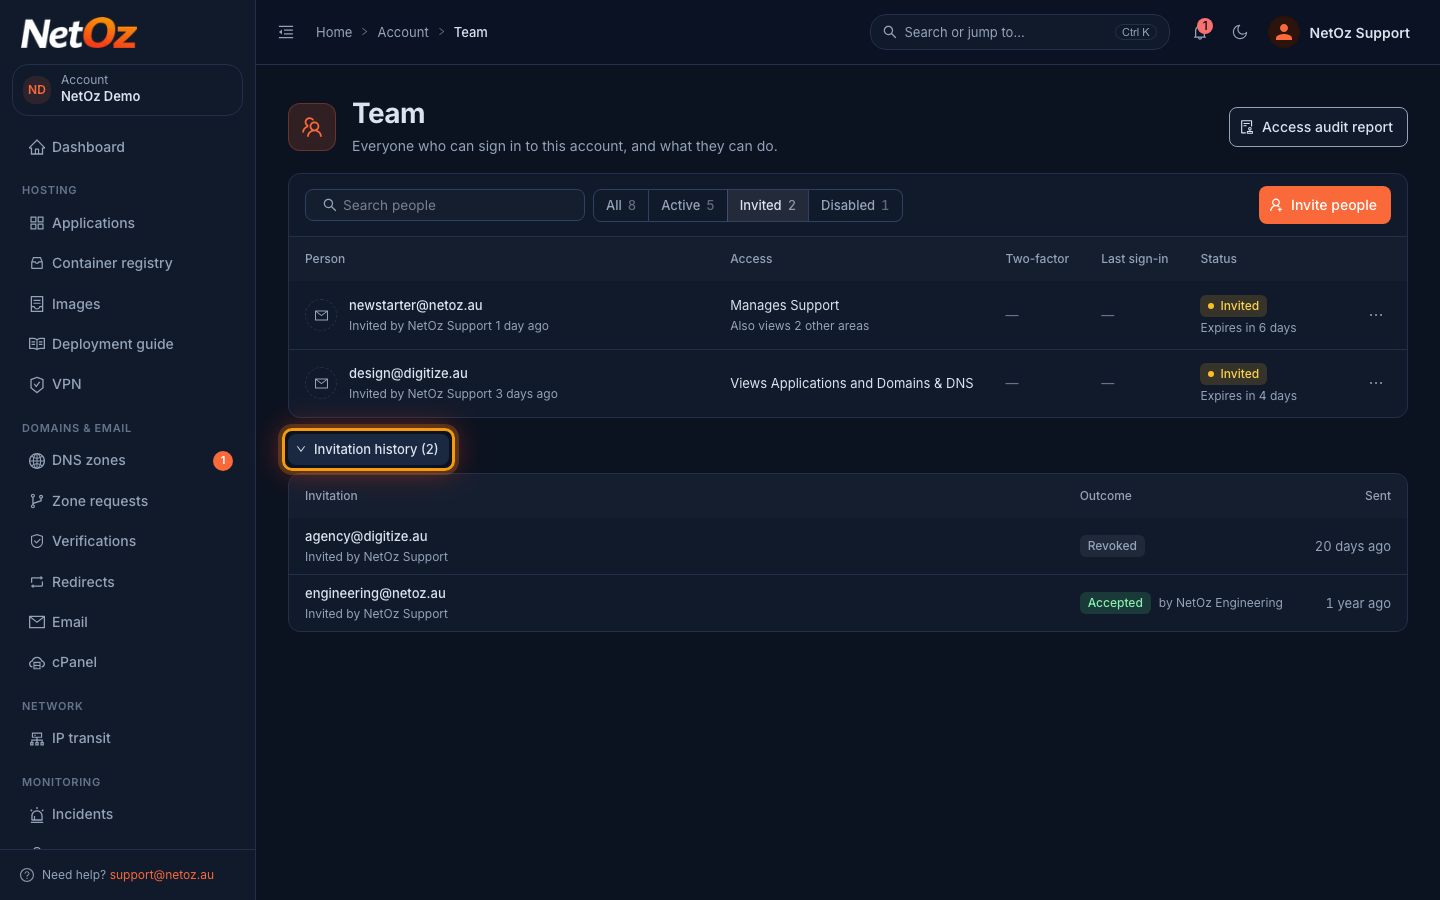Click the IP transit network icon

(37, 738)
